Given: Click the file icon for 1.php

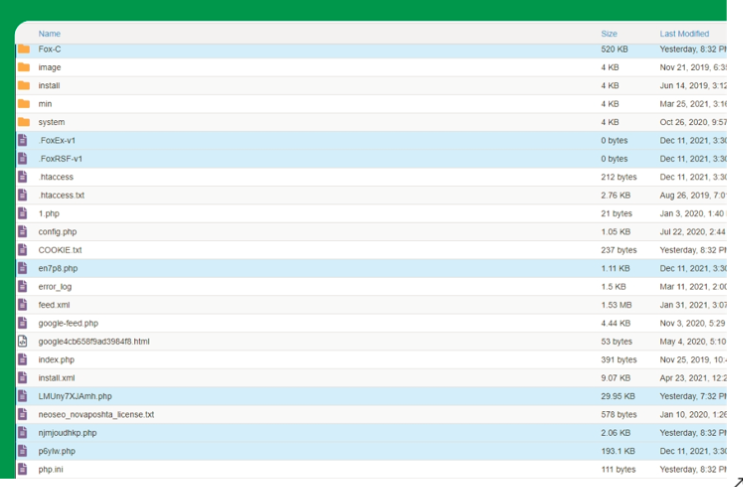Looking at the screenshot, I should [x=22, y=213].
